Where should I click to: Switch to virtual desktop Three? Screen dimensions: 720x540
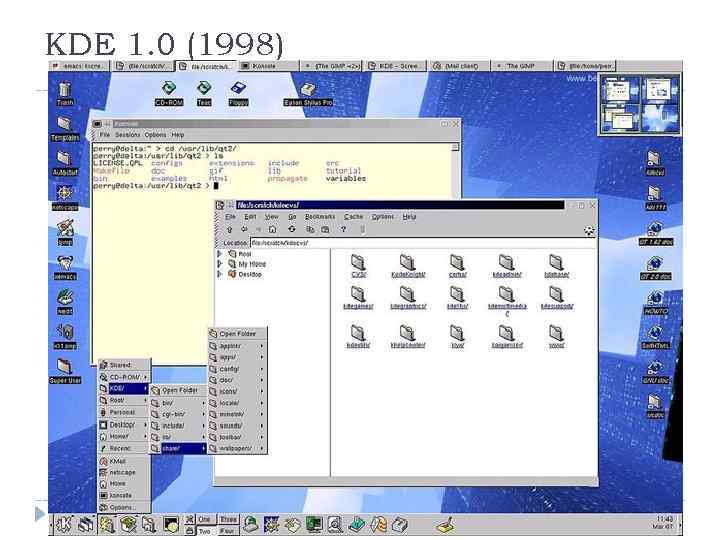(228, 520)
